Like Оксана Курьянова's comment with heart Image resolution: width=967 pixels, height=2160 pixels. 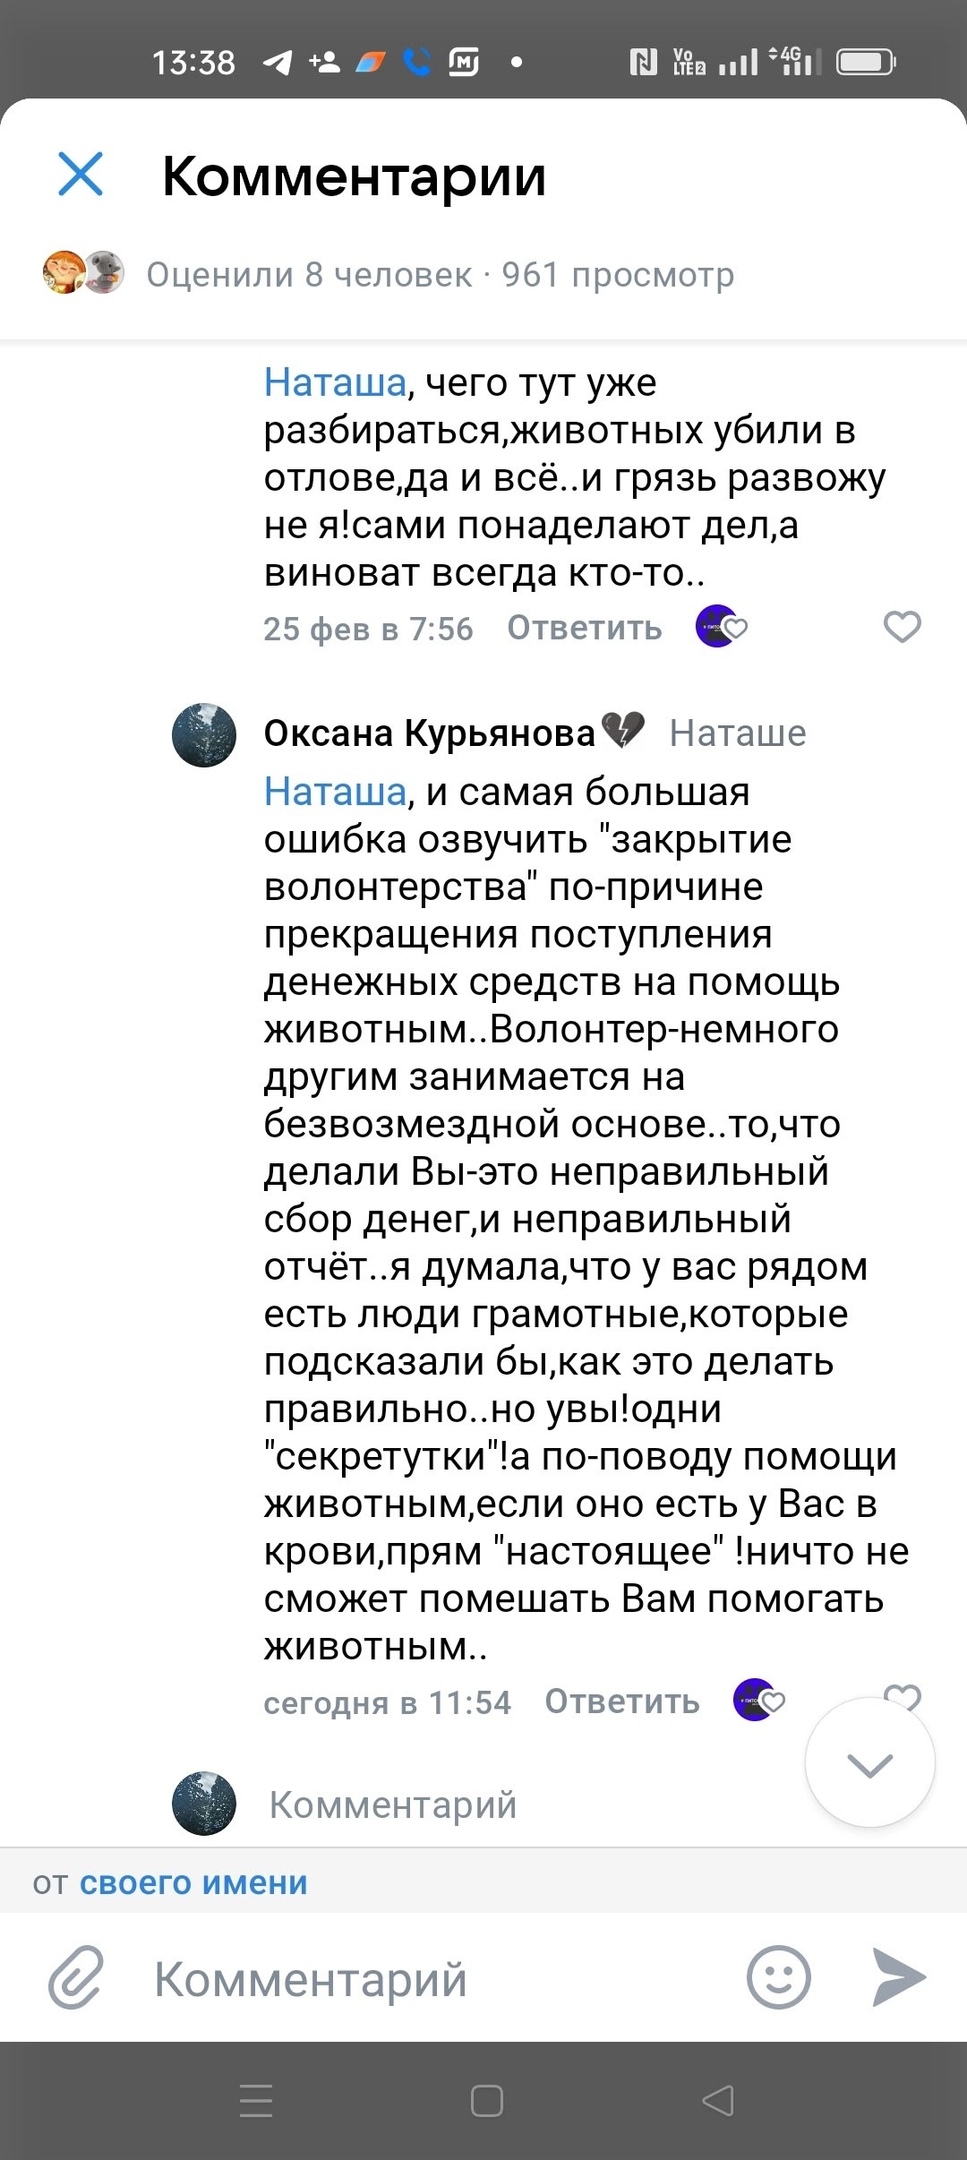pyautogui.click(x=903, y=1694)
